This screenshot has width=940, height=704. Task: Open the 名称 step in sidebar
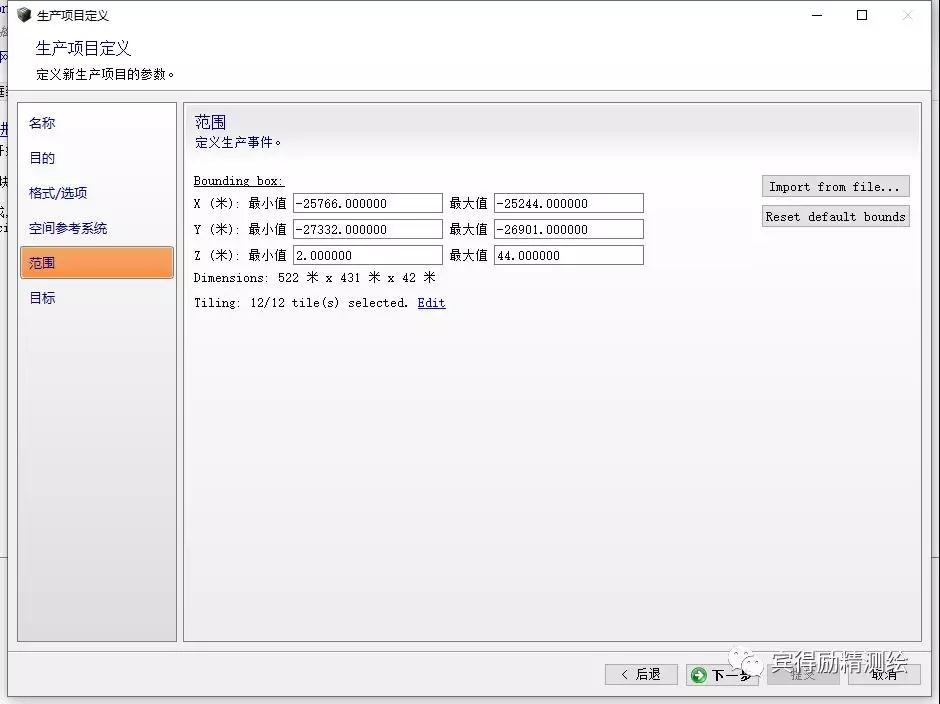[42, 123]
